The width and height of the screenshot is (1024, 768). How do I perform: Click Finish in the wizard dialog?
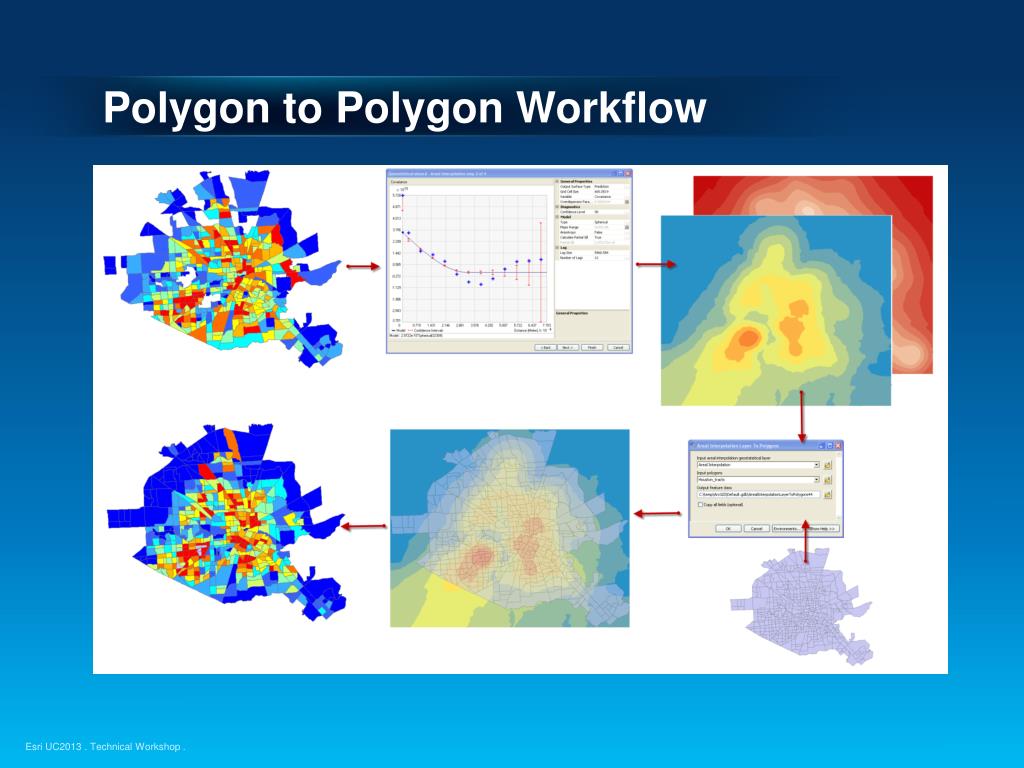592,347
